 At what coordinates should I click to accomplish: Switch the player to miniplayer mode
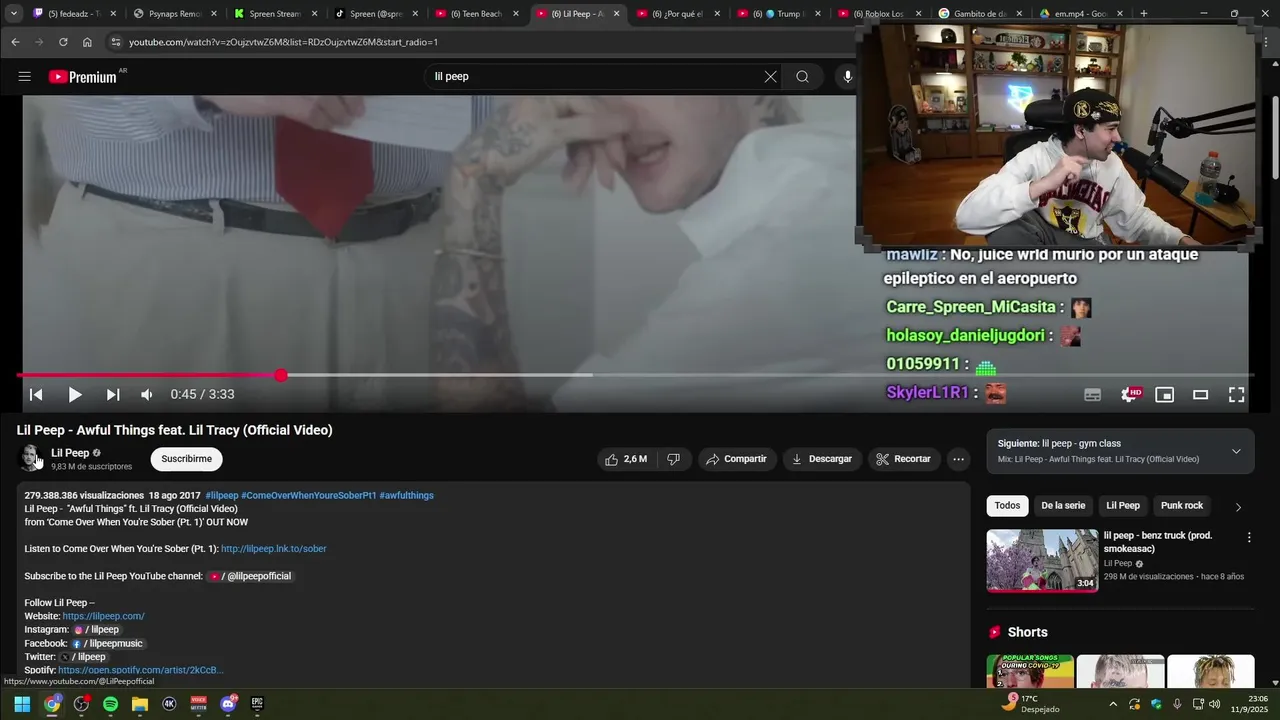[x=1165, y=395]
